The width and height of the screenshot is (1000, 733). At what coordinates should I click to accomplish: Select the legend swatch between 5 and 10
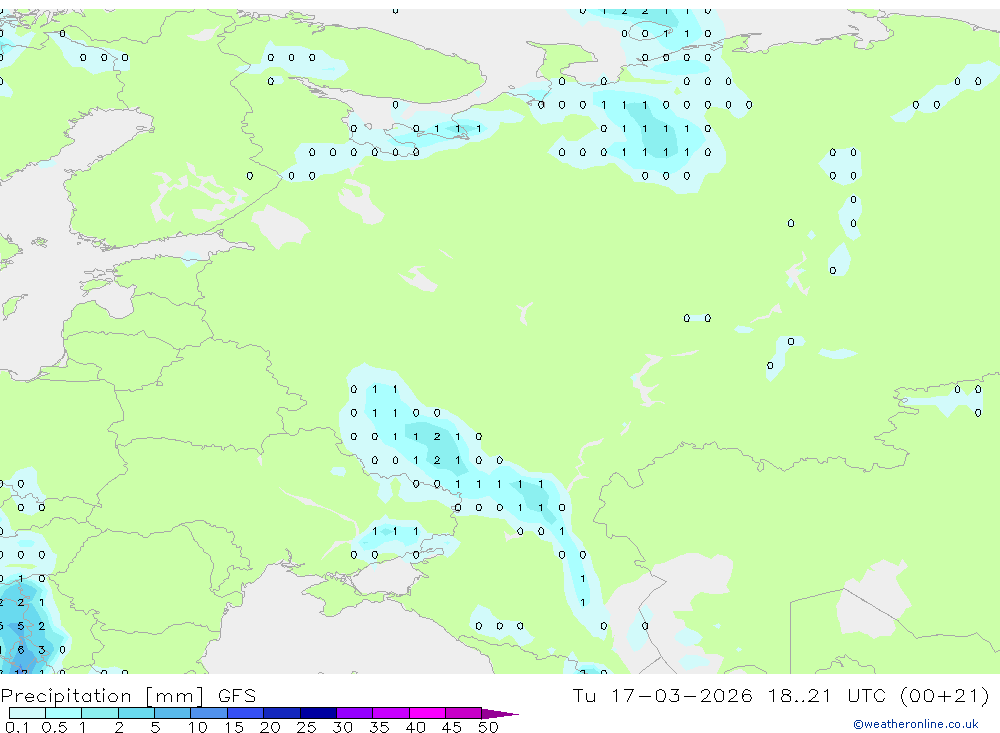(172, 713)
